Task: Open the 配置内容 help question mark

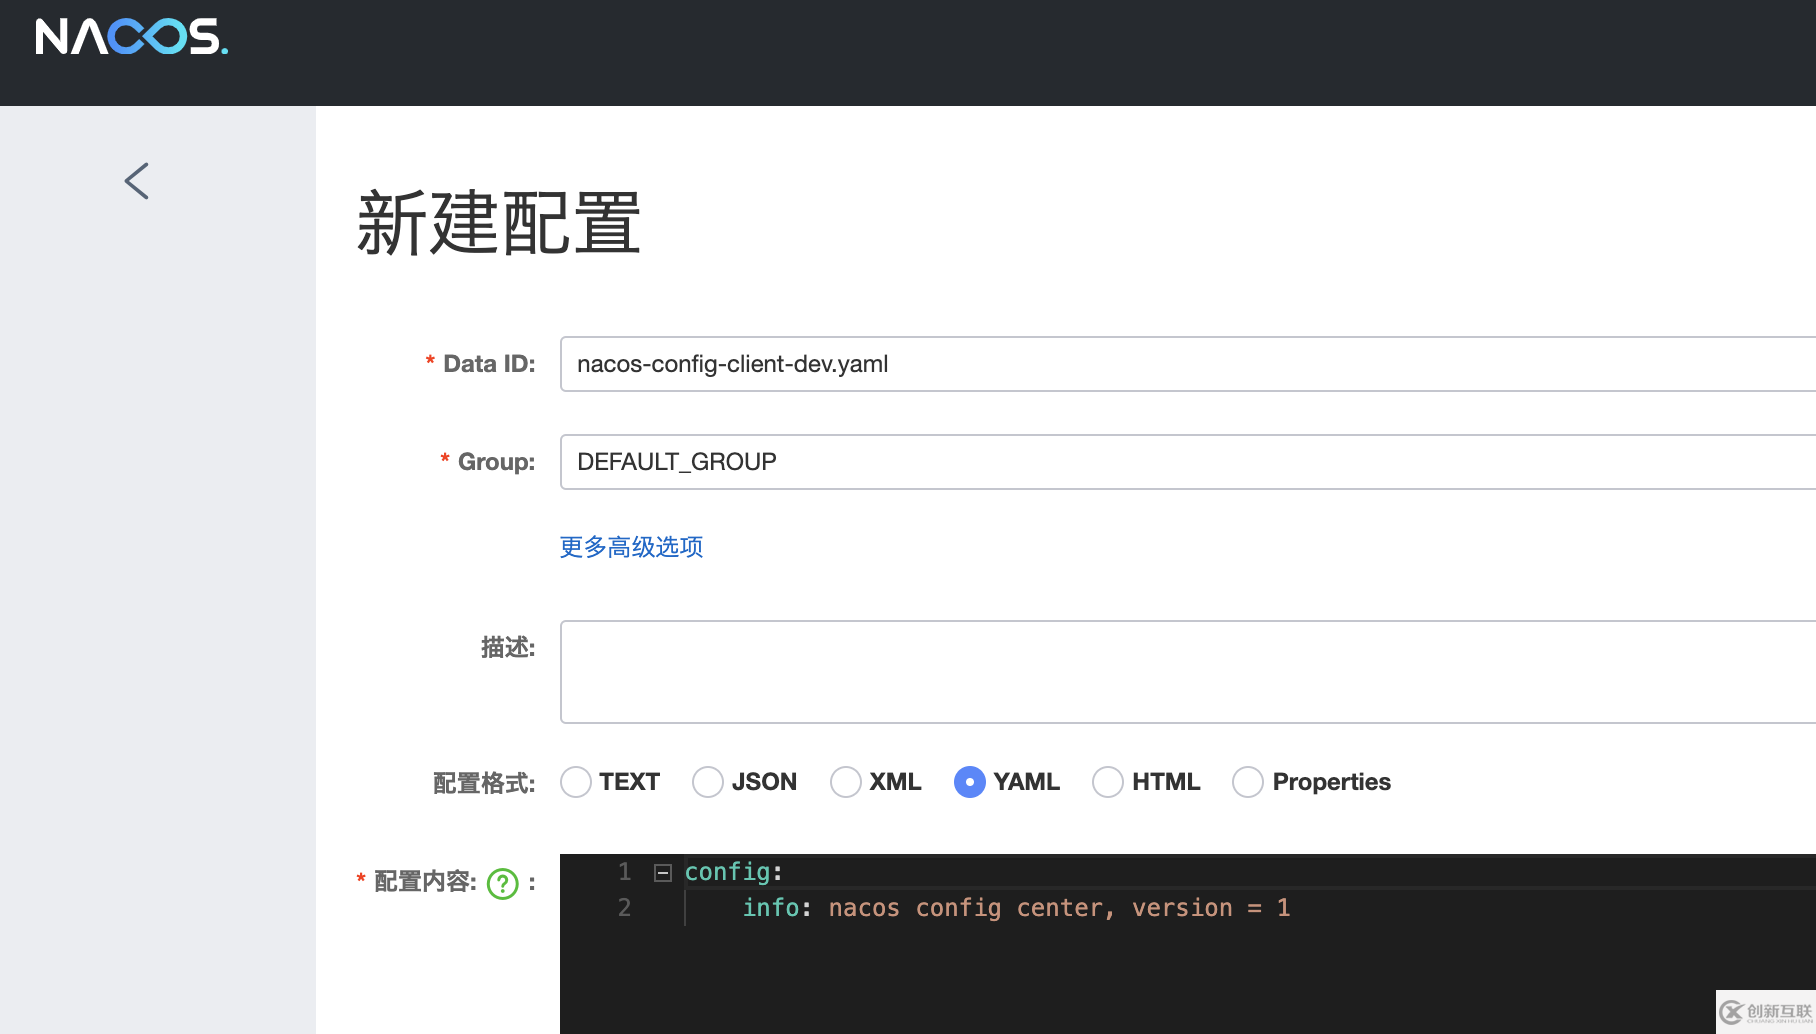Action: 503,883
